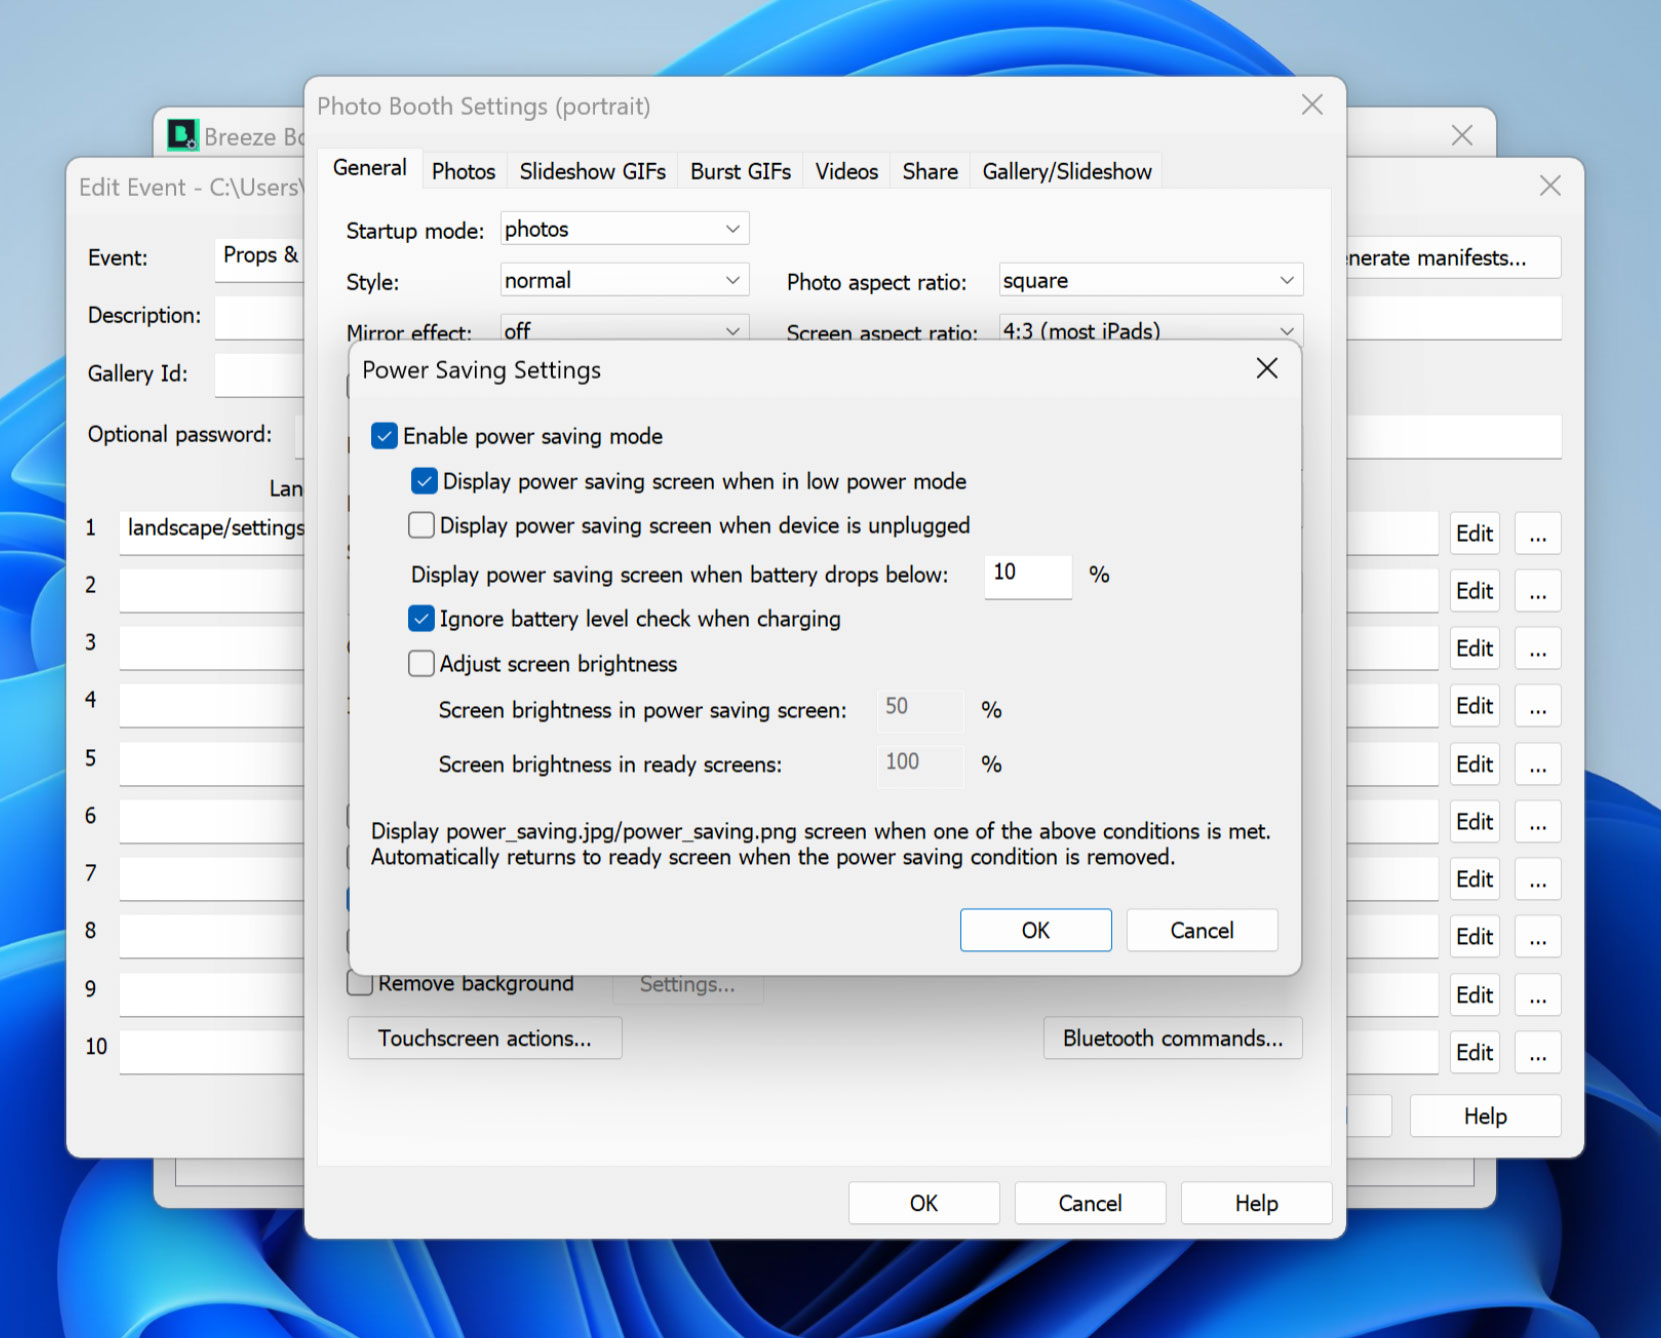Image resolution: width=1661 pixels, height=1338 pixels.
Task: Click Edit button for row 3
Action: 1474,649
